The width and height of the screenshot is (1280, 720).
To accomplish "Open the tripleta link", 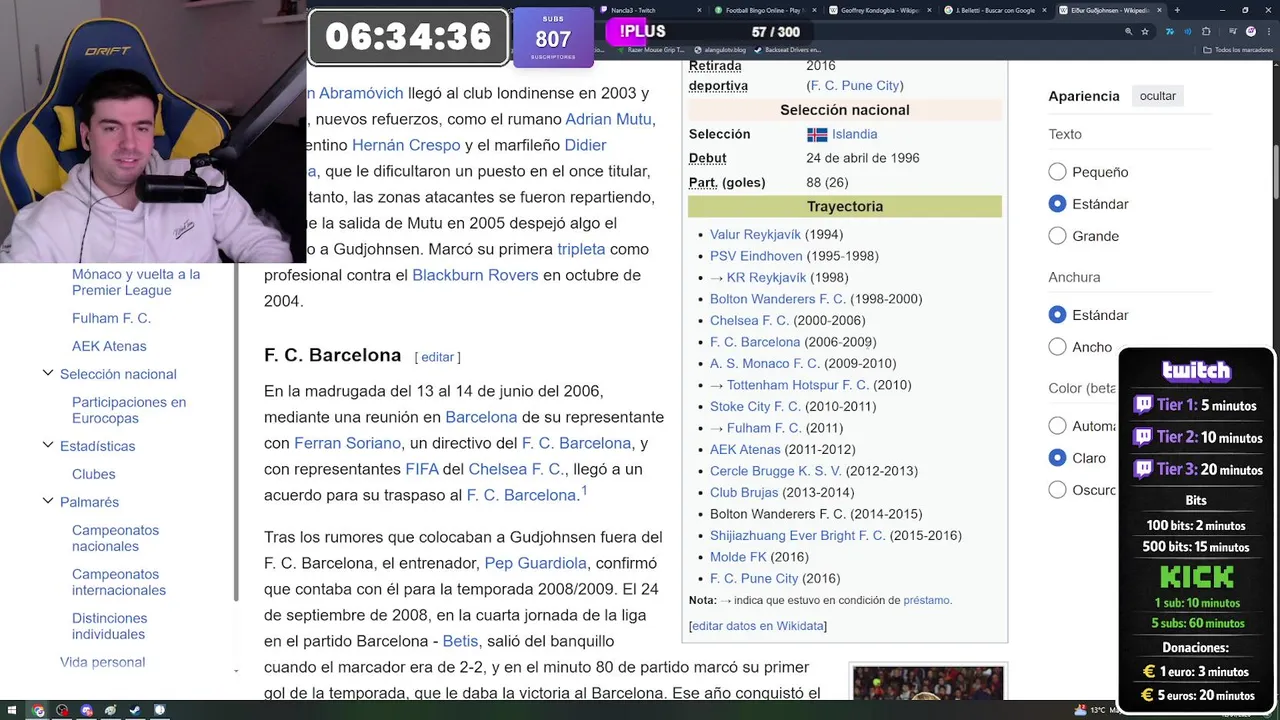I will 581,249.
